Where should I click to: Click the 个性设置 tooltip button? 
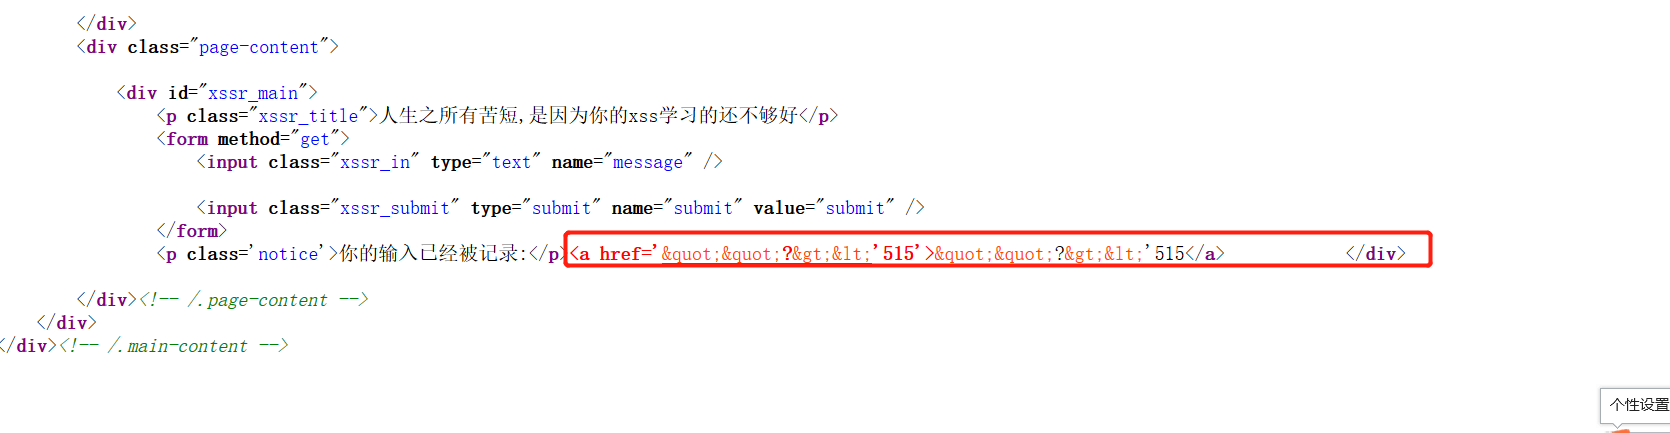[1637, 405]
